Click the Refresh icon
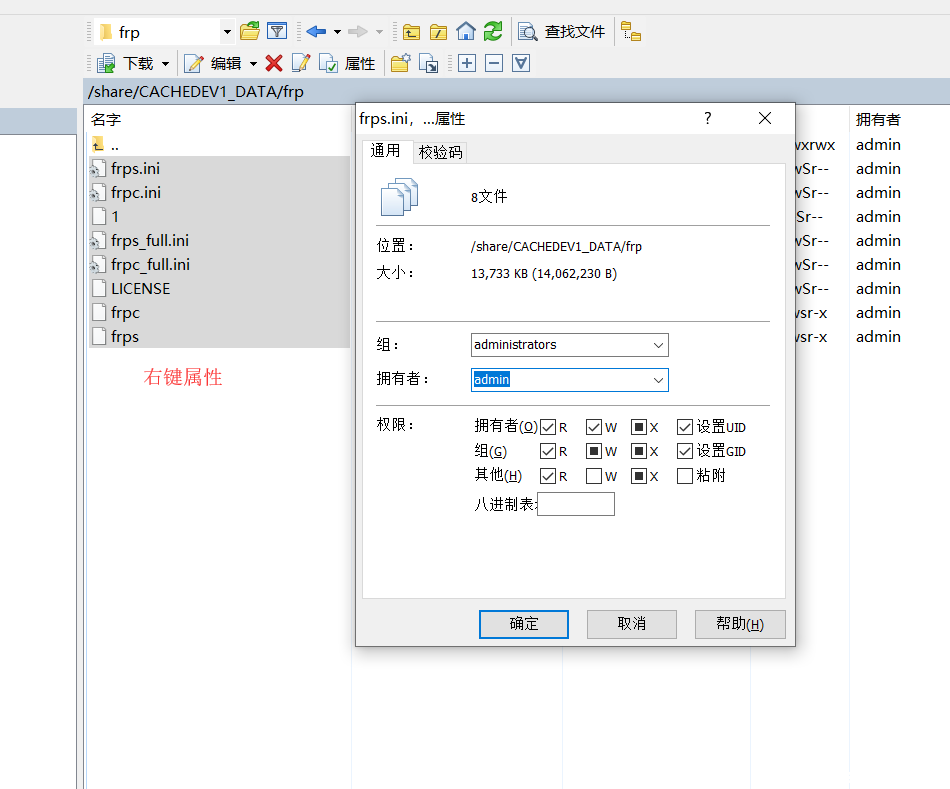This screenshot has width=950, height=789. (x=492, y=31)
